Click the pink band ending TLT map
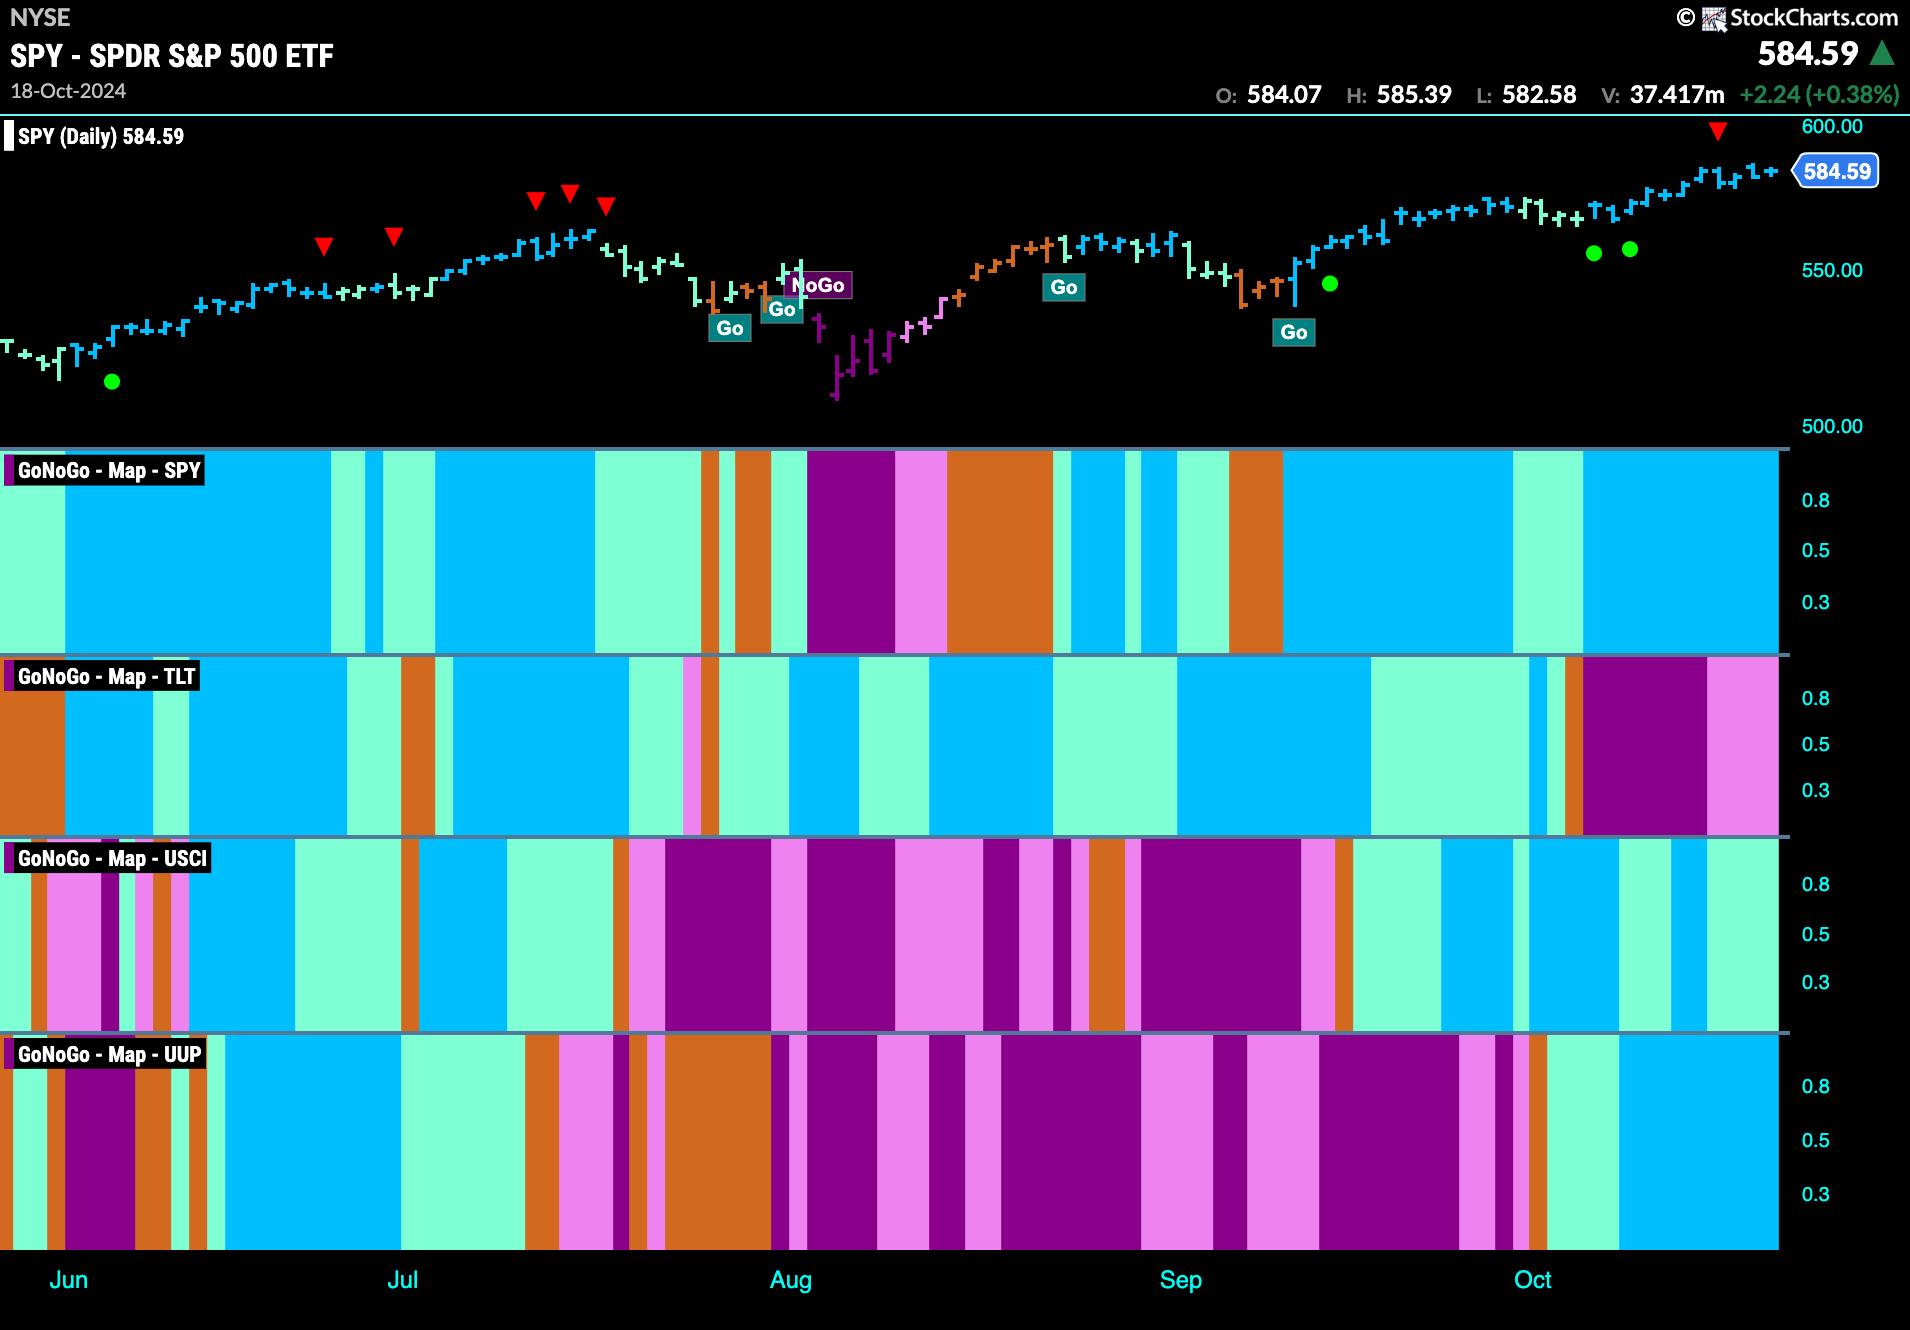 [1743, 746]
